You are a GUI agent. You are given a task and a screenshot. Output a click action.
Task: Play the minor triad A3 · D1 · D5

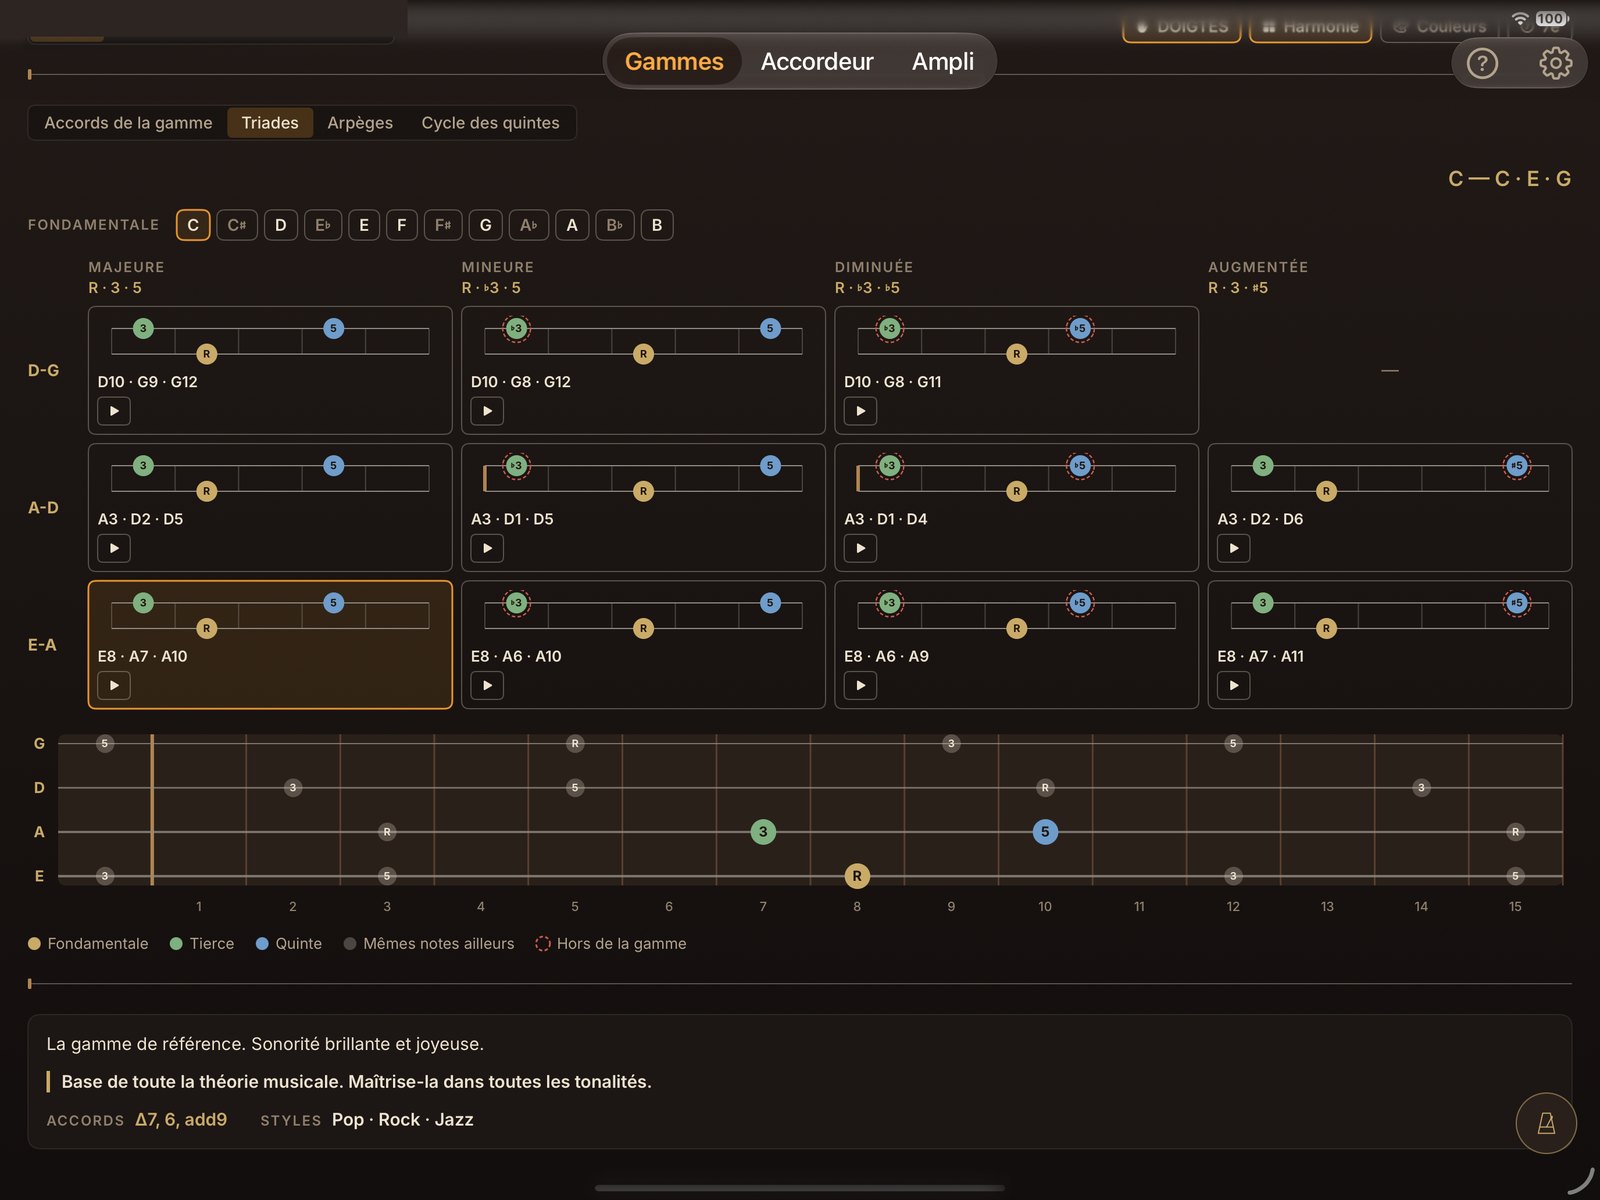click(x=487, y=548)
